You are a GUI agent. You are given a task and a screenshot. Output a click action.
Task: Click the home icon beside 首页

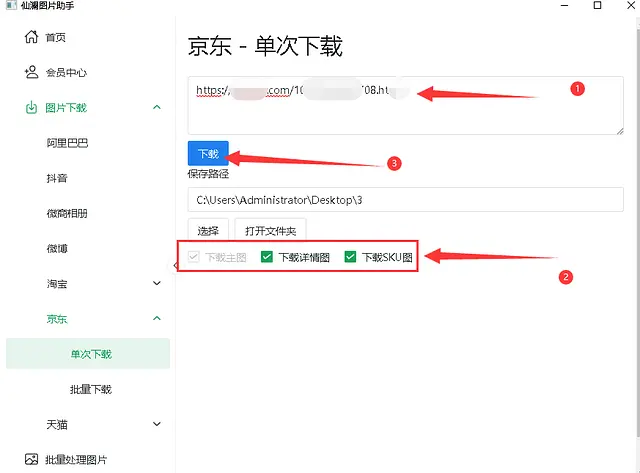(31, 37)
